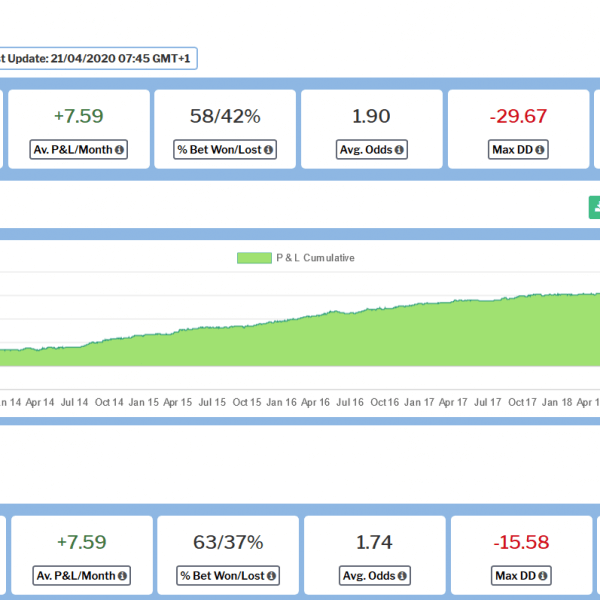
Task: Click the +7.59 value in bottom row
Action: click(82, 542)
